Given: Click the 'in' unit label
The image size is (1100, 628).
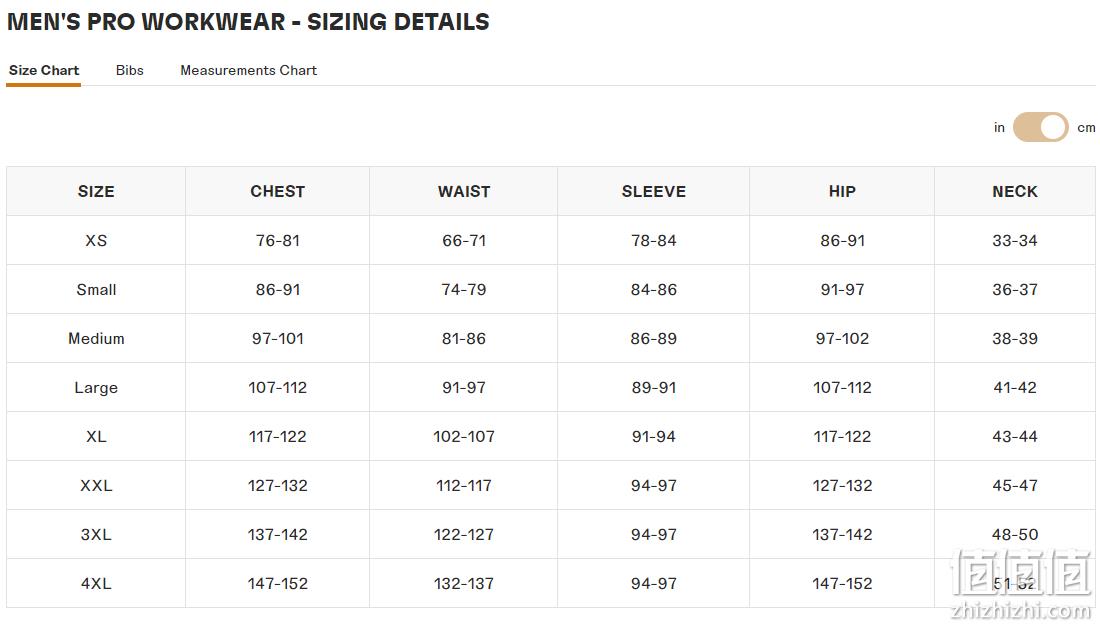Looking at the screenshot, I should (999, 128).
